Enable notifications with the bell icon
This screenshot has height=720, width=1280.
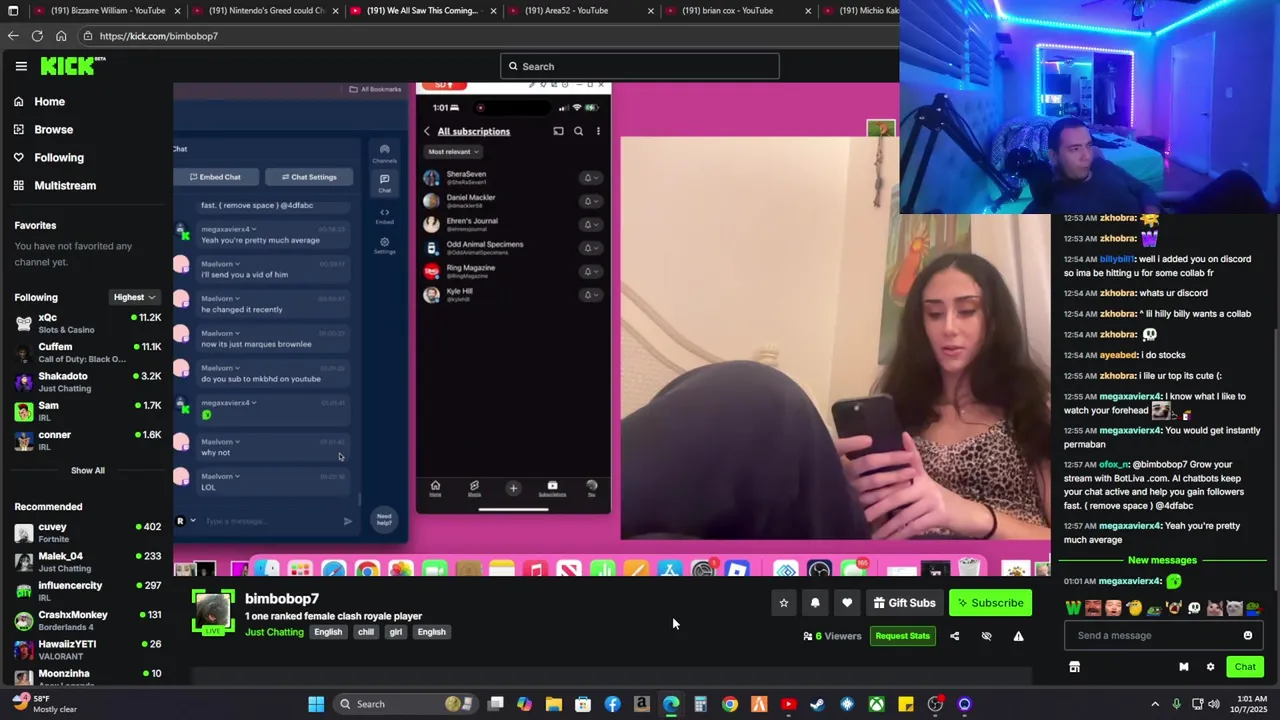(815, 603)
